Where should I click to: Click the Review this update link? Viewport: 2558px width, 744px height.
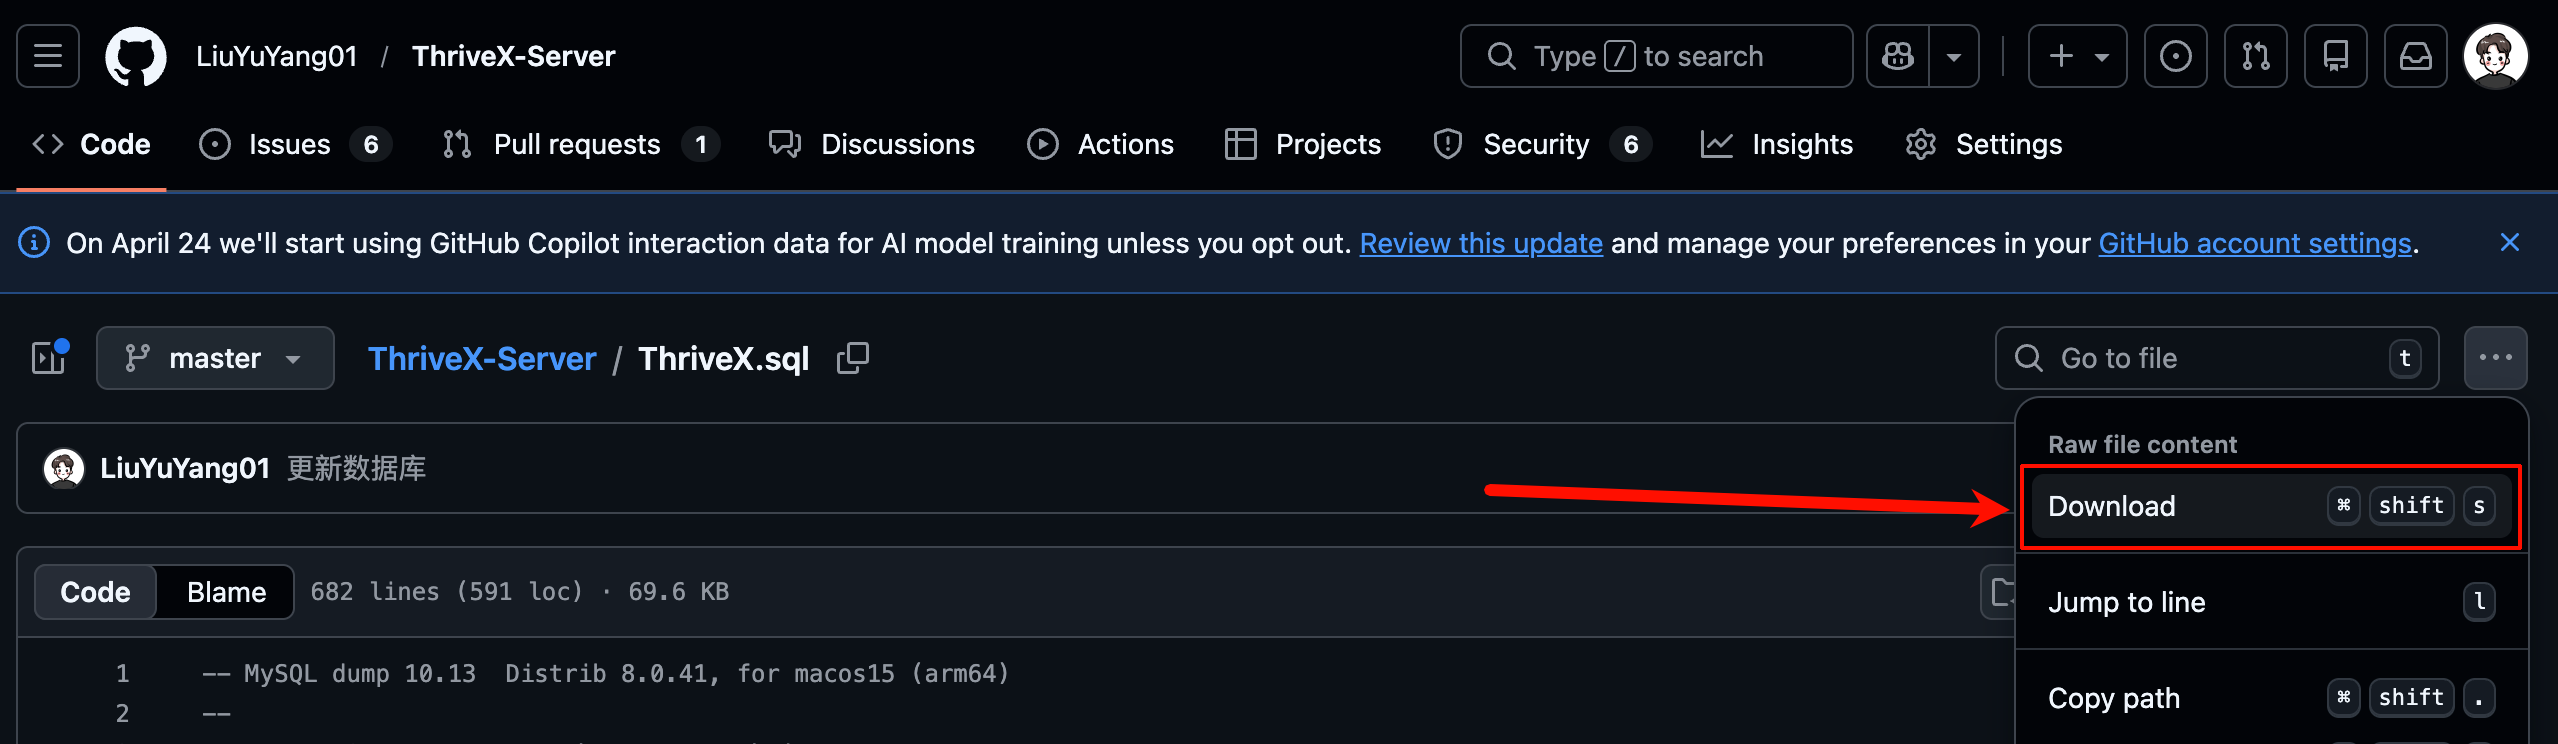pos(1480,243)
